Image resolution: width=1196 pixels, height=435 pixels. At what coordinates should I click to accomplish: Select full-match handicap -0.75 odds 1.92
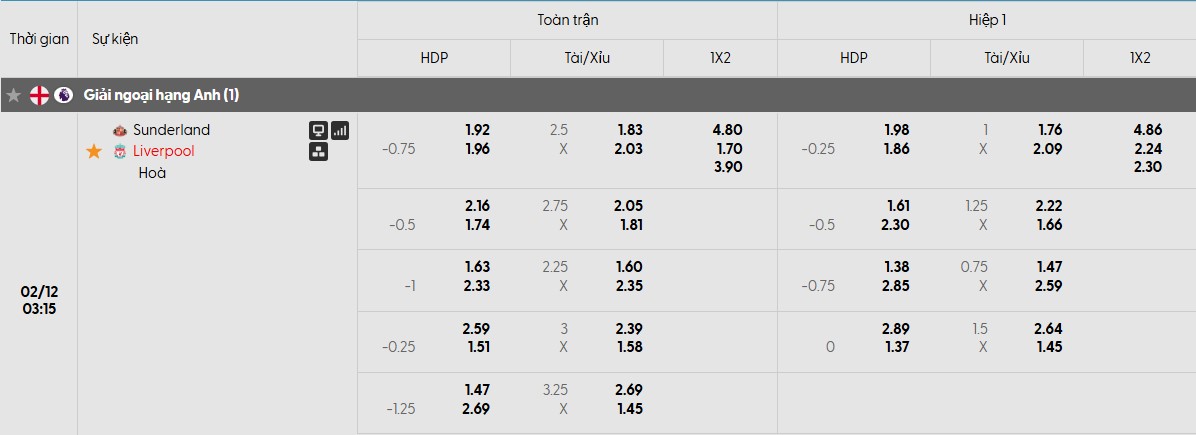point(477,130)
